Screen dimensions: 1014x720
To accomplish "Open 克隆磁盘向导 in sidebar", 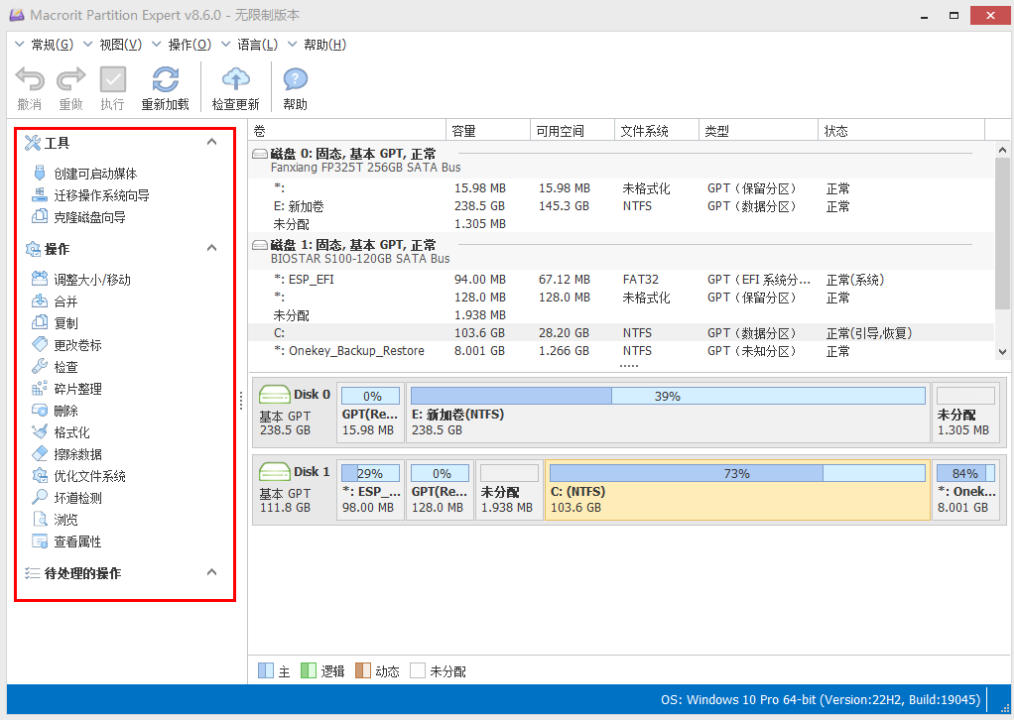I will pyautogui.click(x=89, y=217).
